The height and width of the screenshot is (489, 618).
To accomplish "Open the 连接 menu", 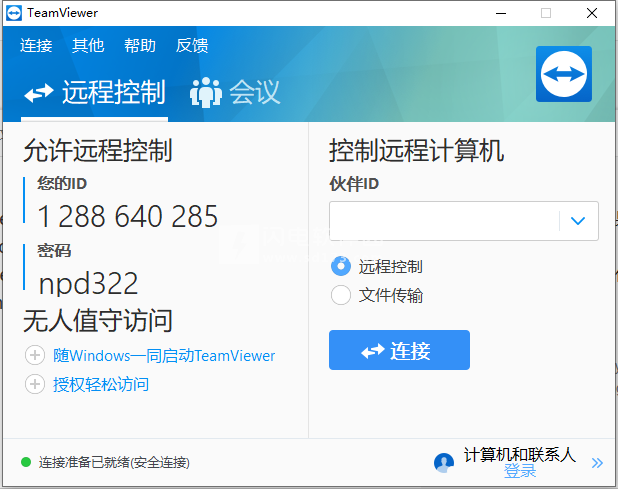I will coord(36,46).
